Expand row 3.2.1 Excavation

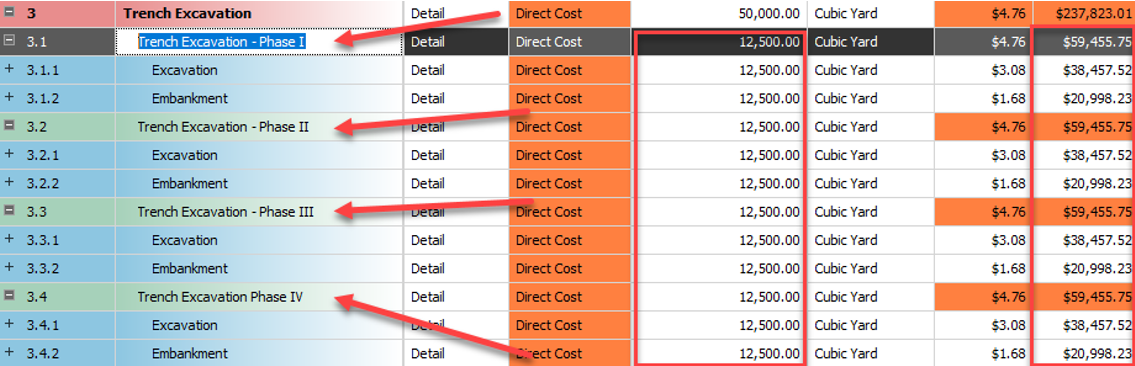pyautogui.click(x=9, y=154)
